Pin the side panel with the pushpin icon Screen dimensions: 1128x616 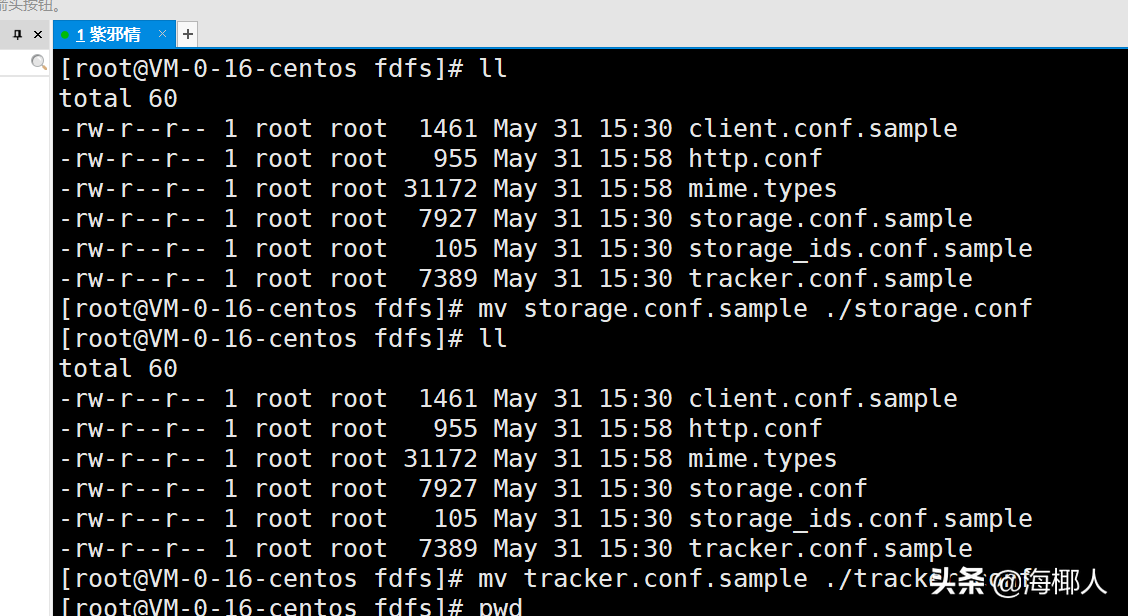pyautogui.click(x=17, y=34)
